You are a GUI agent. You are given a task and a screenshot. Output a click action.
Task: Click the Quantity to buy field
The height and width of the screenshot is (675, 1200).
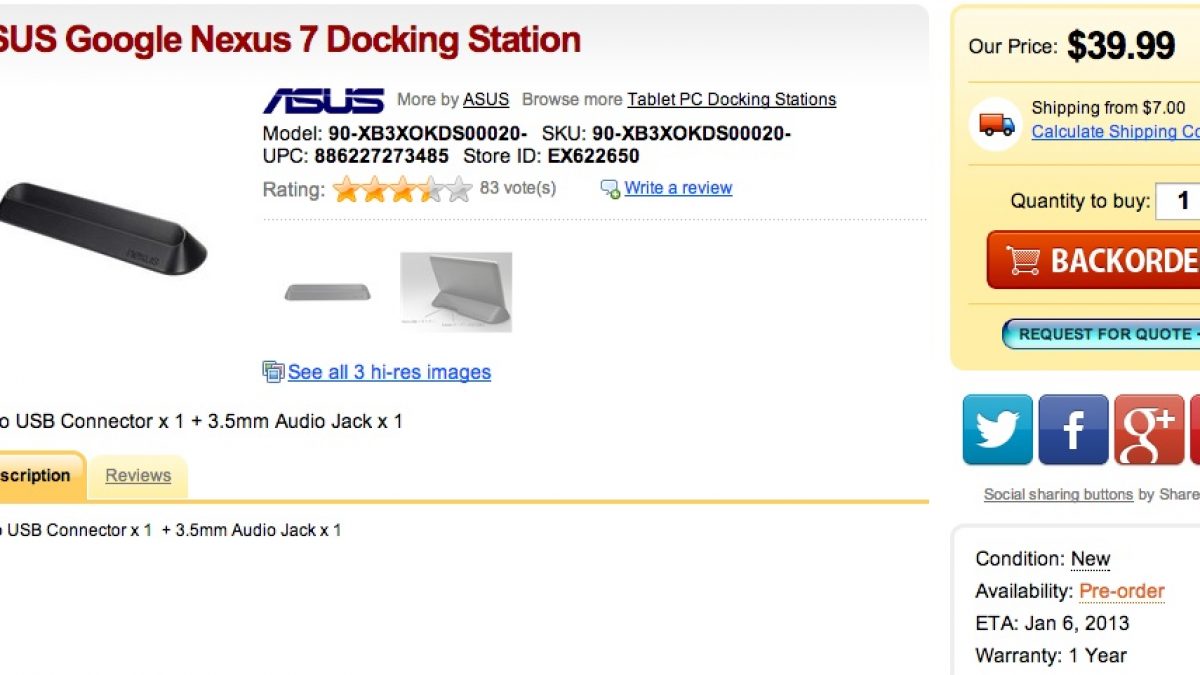1180,201
